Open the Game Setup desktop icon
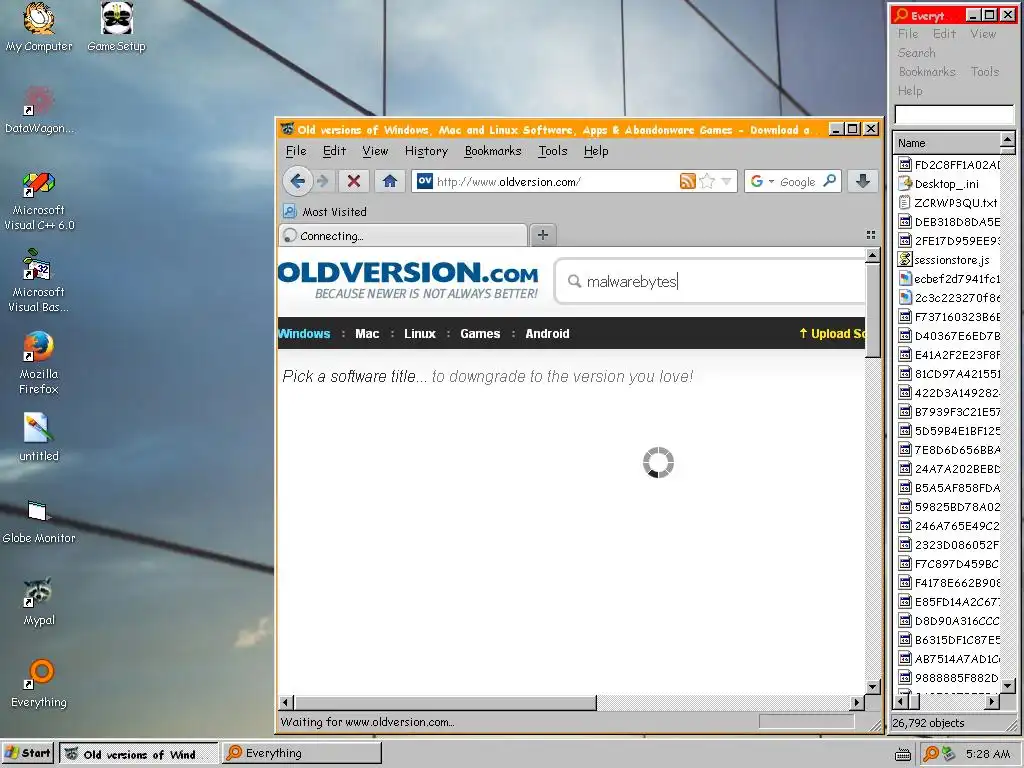Image resolution: width=1024 pixels, height=768 pixels. [x=116, y=27]
